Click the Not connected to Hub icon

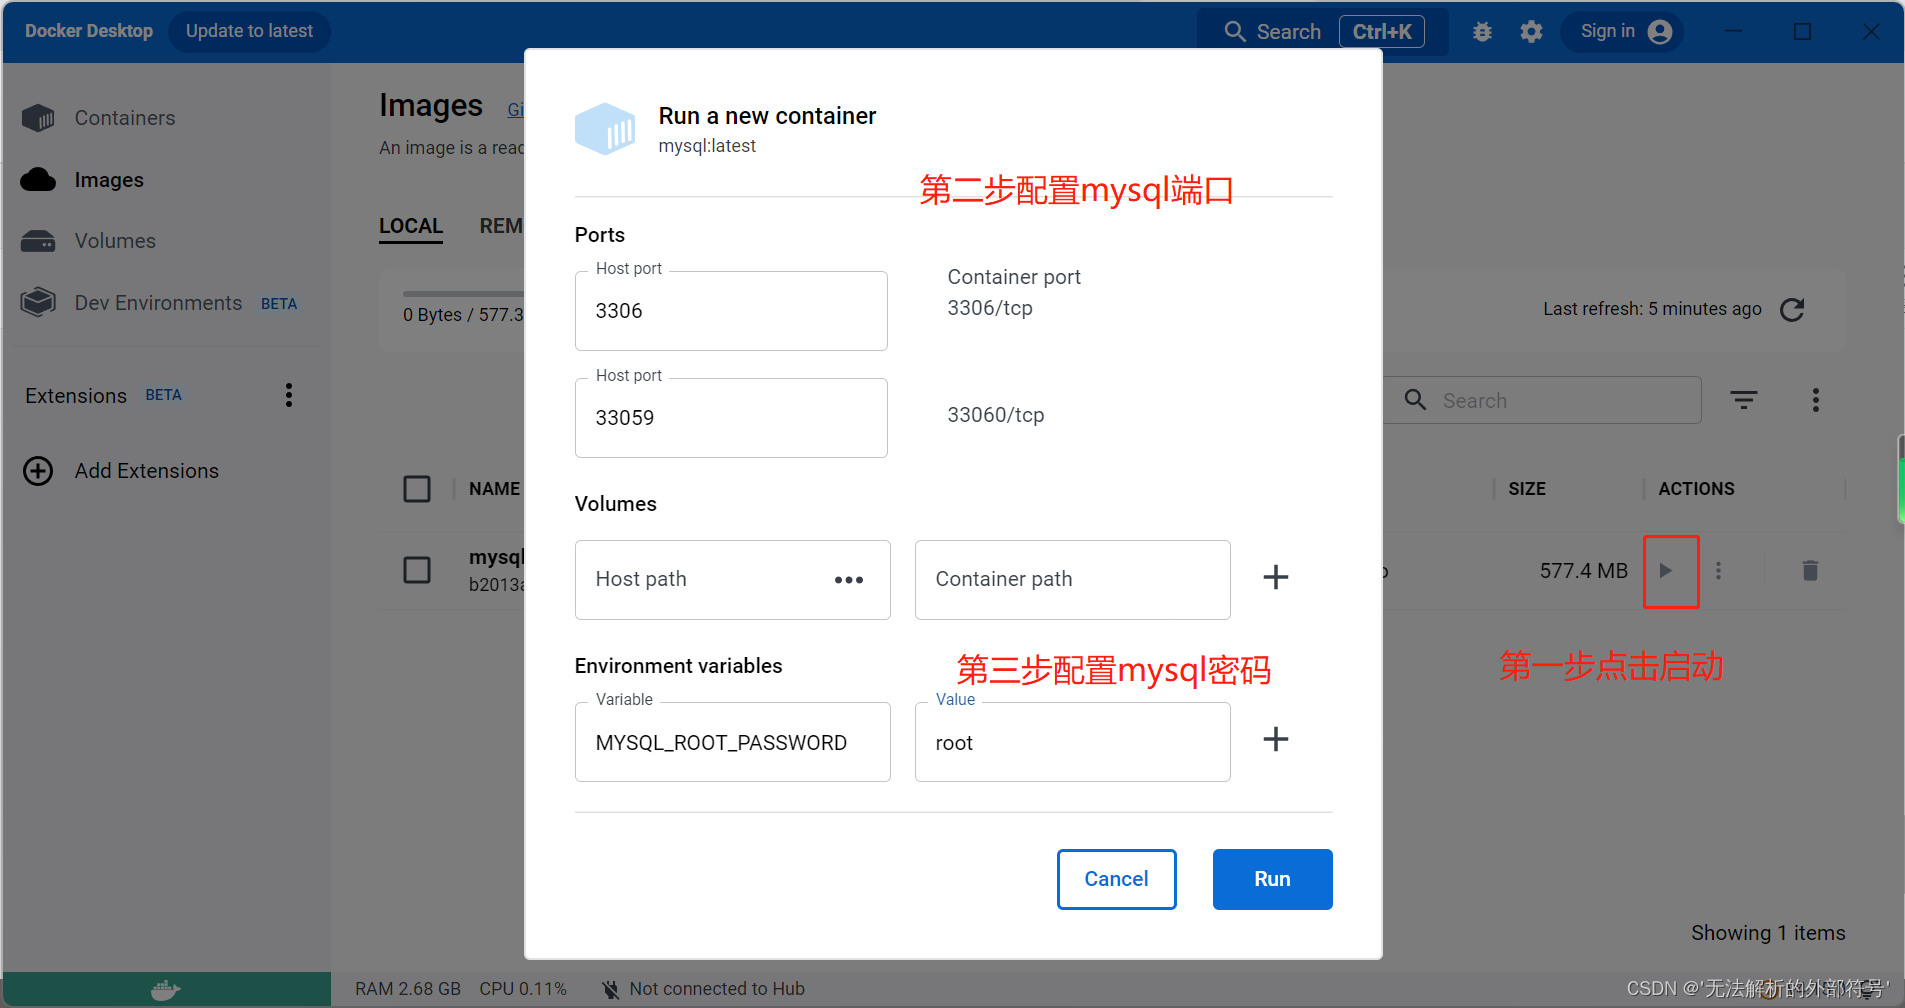tap(610, 989)
